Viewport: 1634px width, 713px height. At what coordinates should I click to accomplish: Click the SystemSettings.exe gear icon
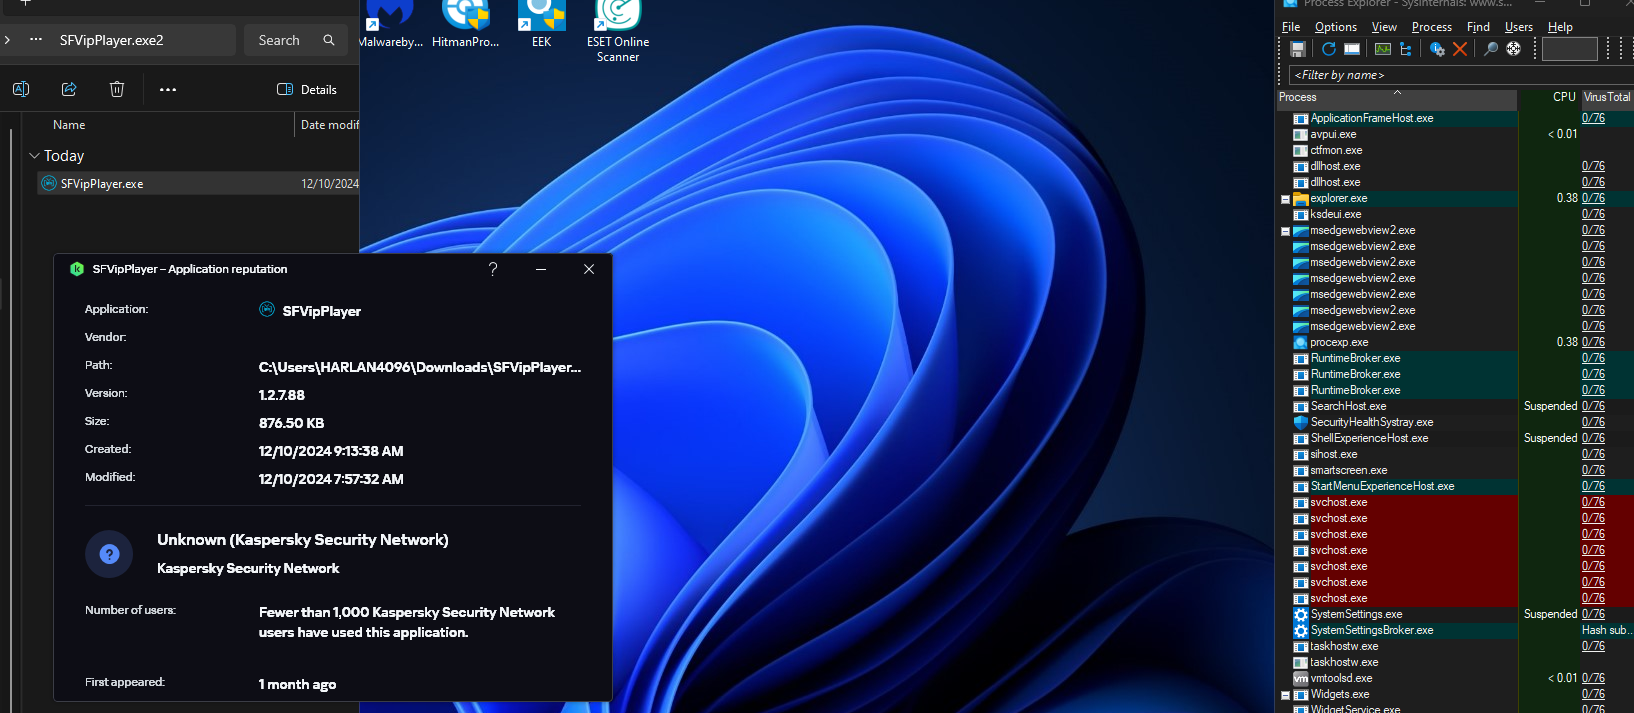[1300, 614]
